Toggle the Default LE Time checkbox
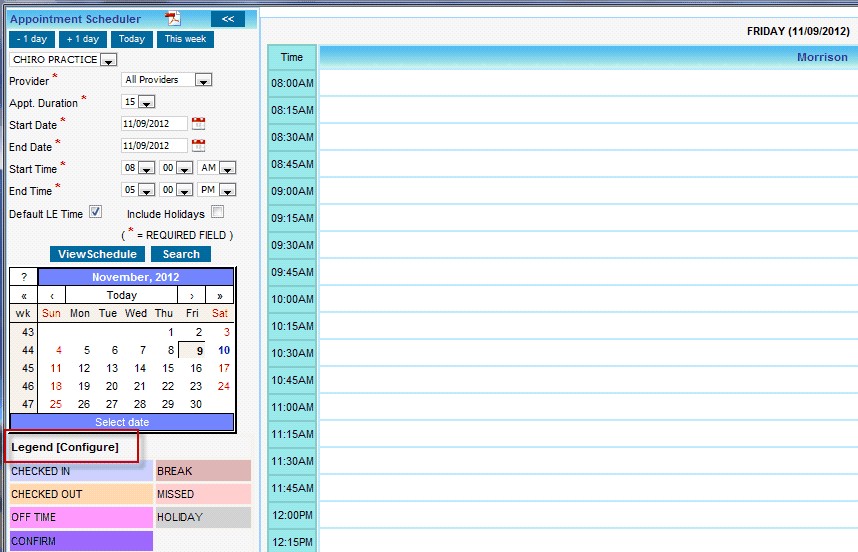This screenshot has height=552, width=858. [96, 212]
